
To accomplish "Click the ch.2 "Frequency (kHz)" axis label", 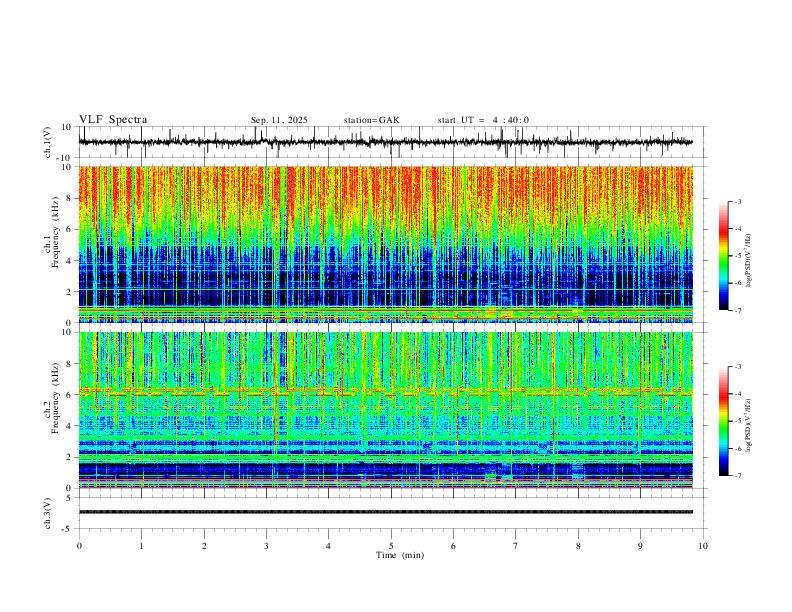I will click(x=55, y=398).
